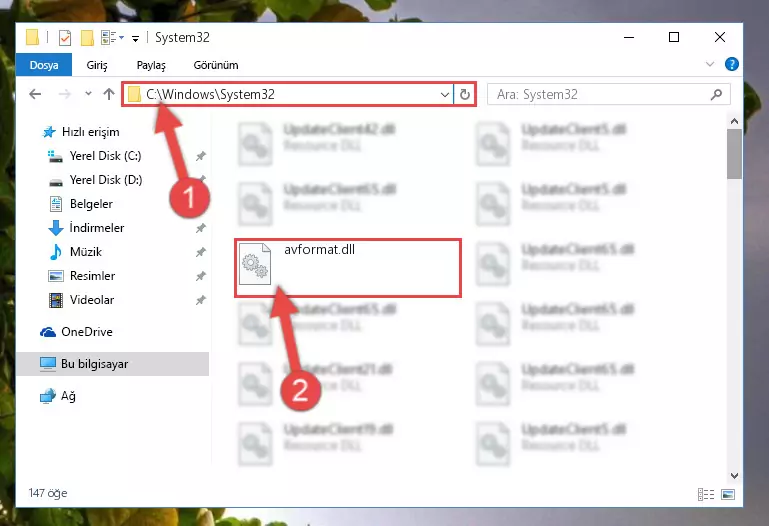Click the pin icon beside İndirmeler
The height and width of the screenshot is (526, 769).
click(201, 228)
